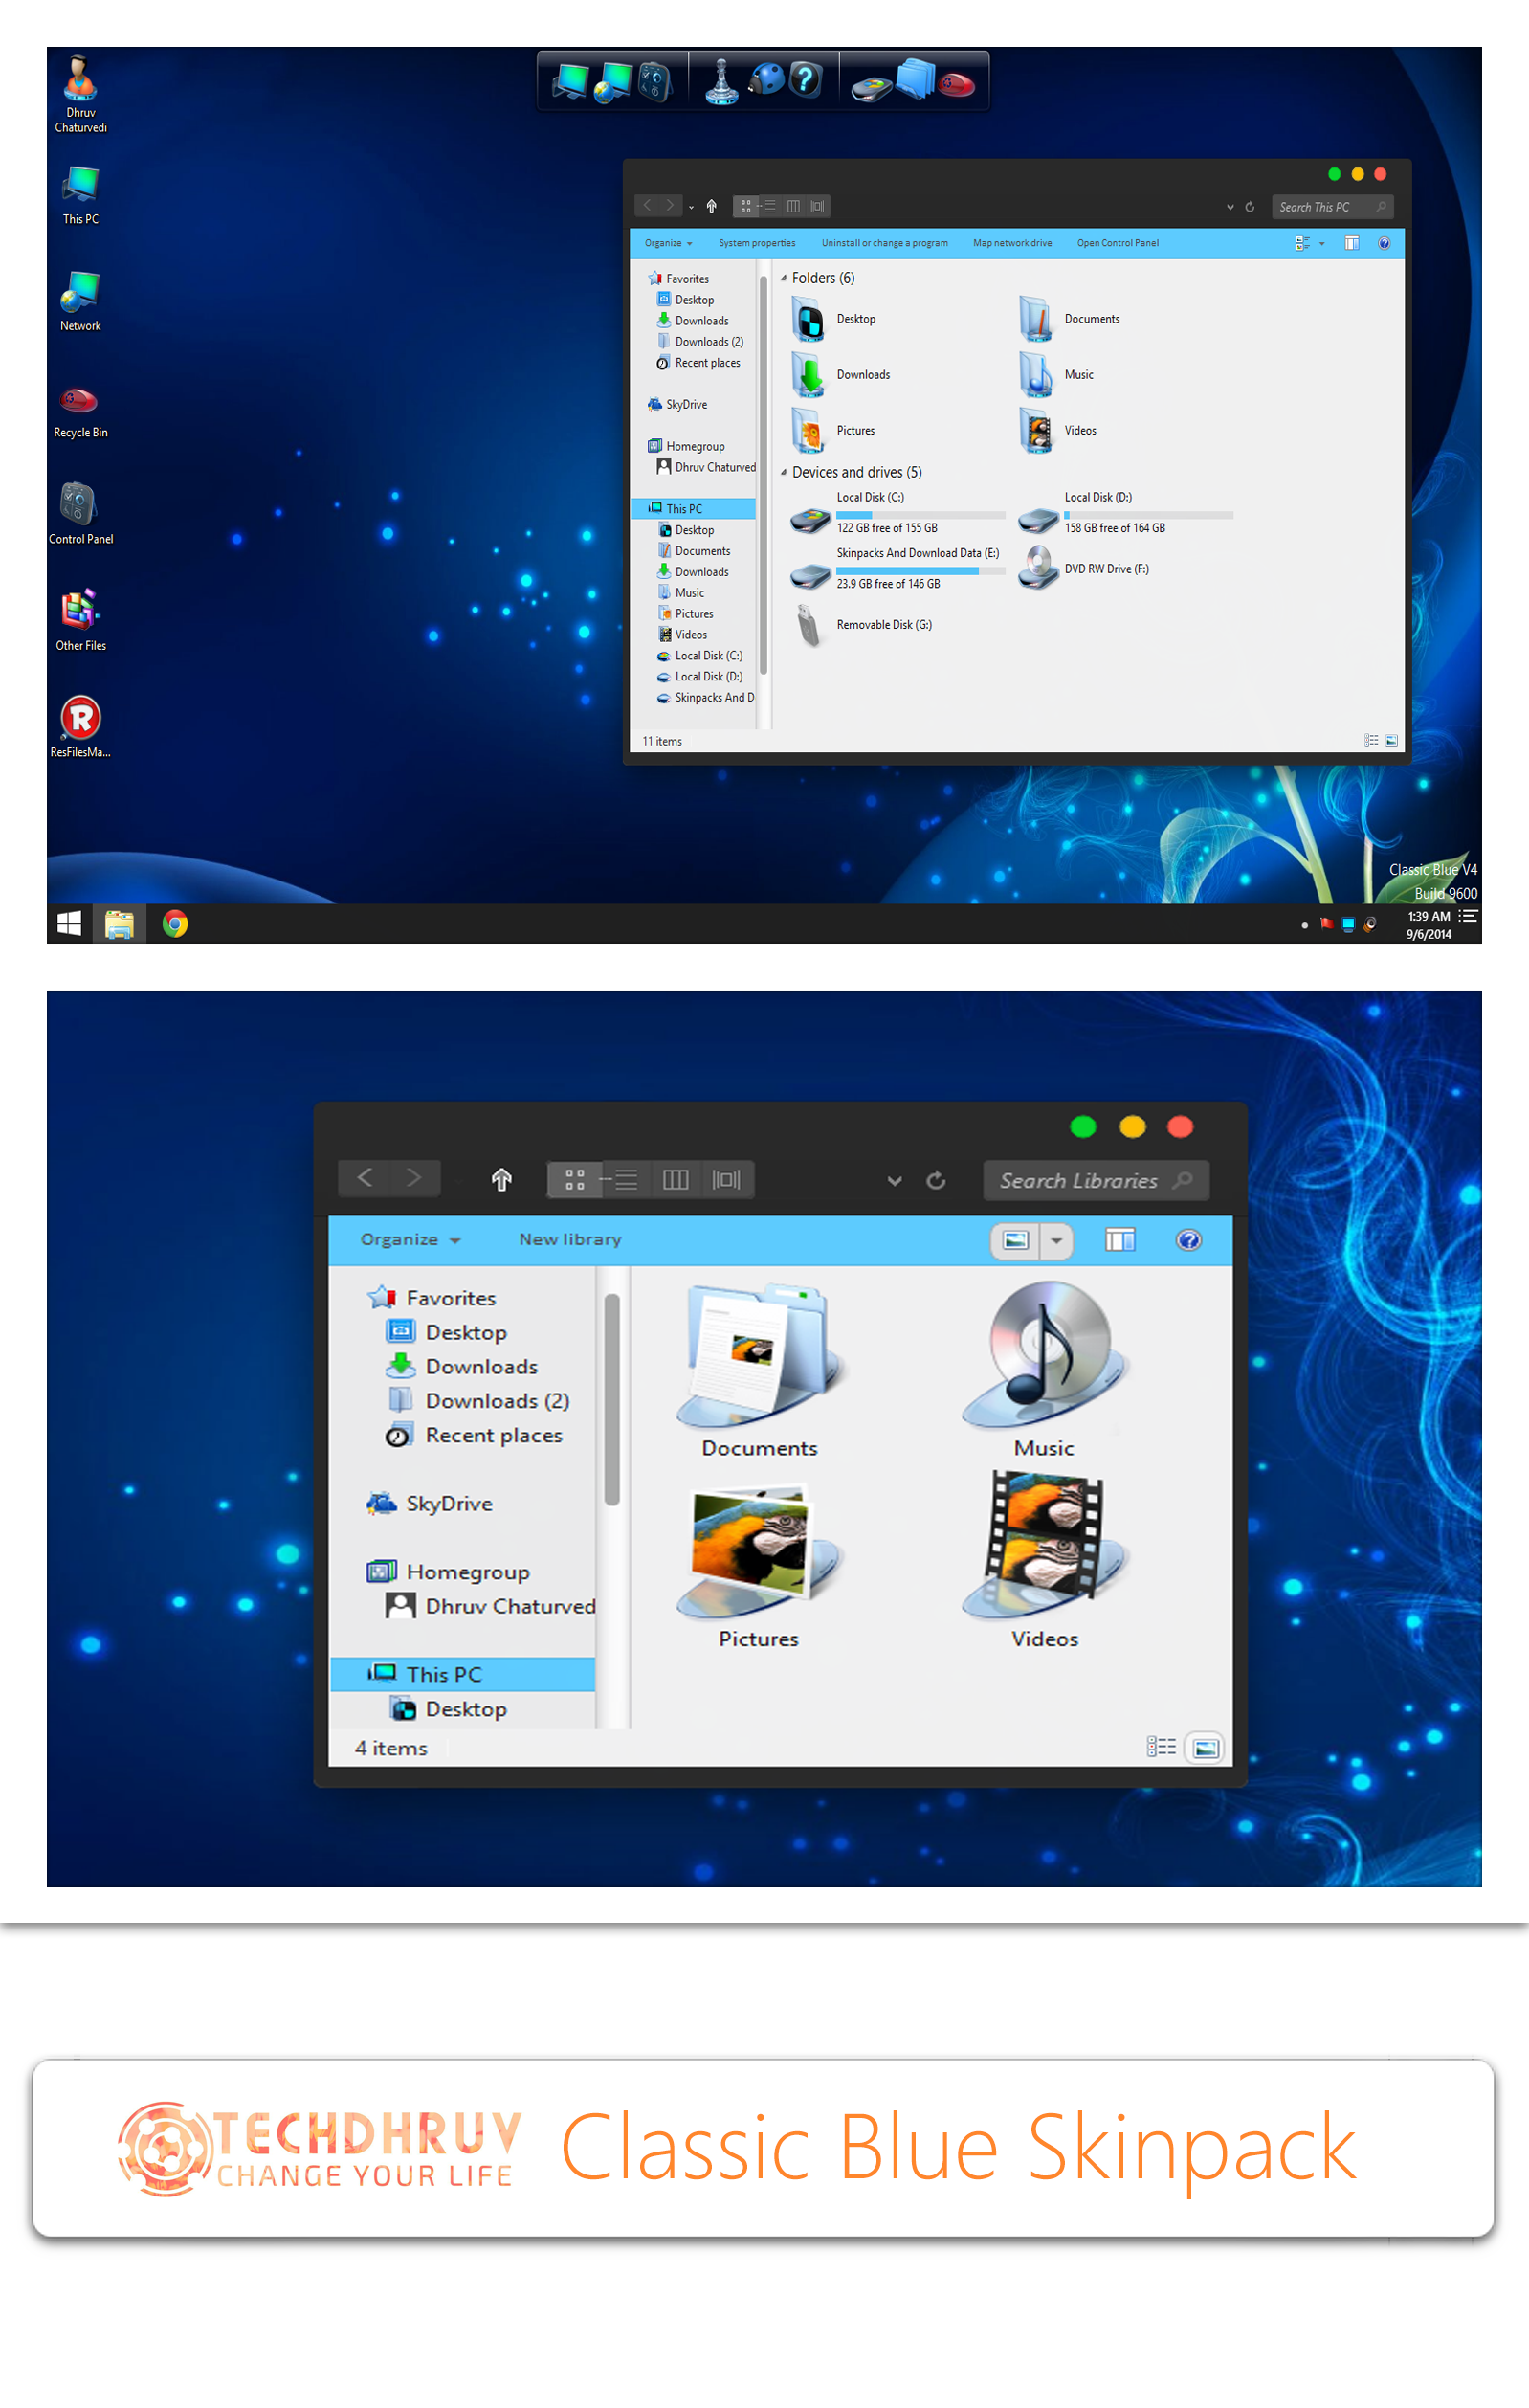Toggle preview pane in This PC window
1529x2408 pixels.
coord(1352,243)
